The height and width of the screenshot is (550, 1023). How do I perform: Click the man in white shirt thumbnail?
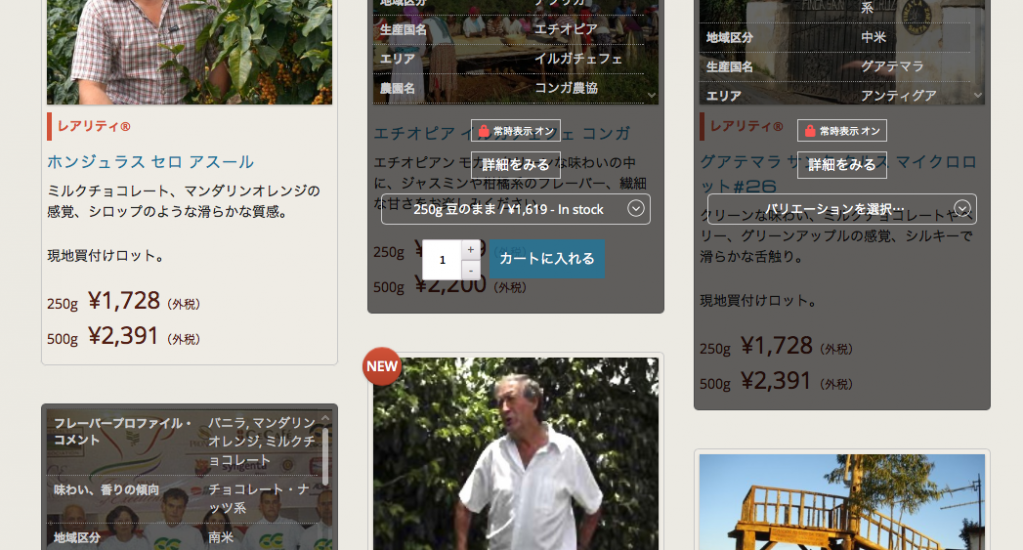[x=515, y=453]
